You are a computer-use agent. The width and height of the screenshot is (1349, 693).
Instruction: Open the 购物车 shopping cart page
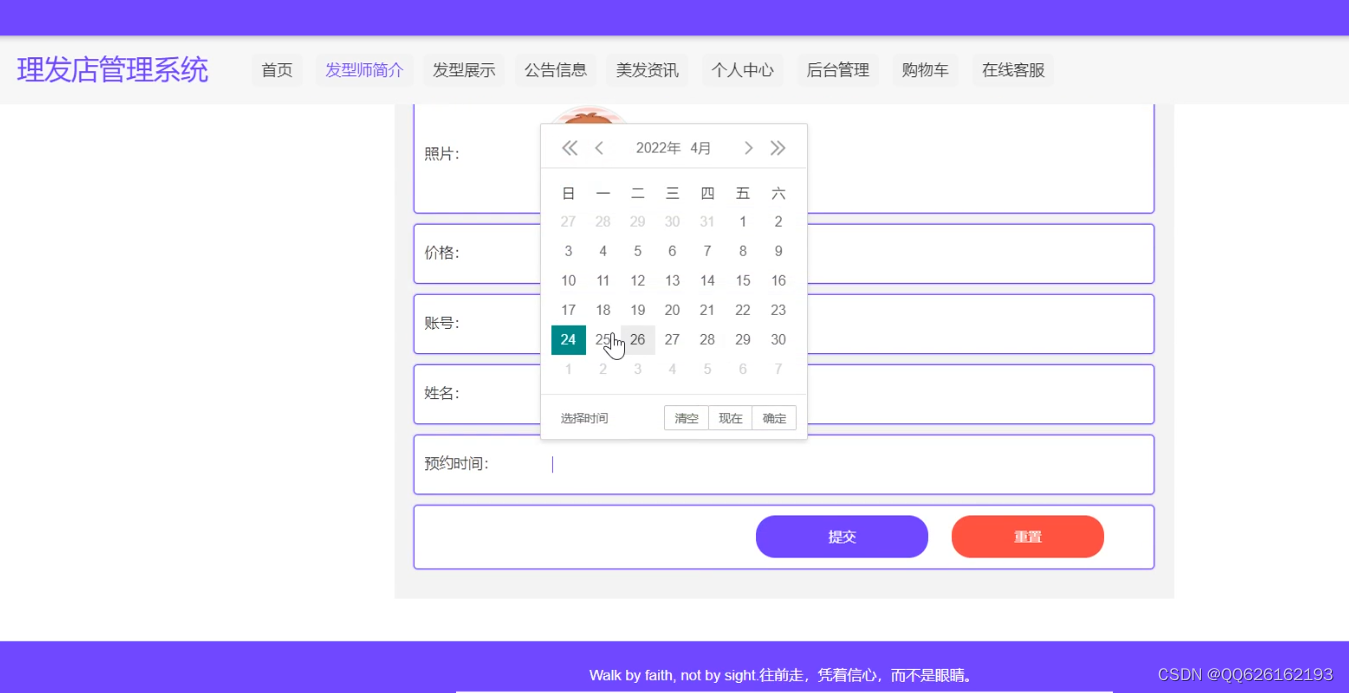pyautogui.click(x=923, y=70)
